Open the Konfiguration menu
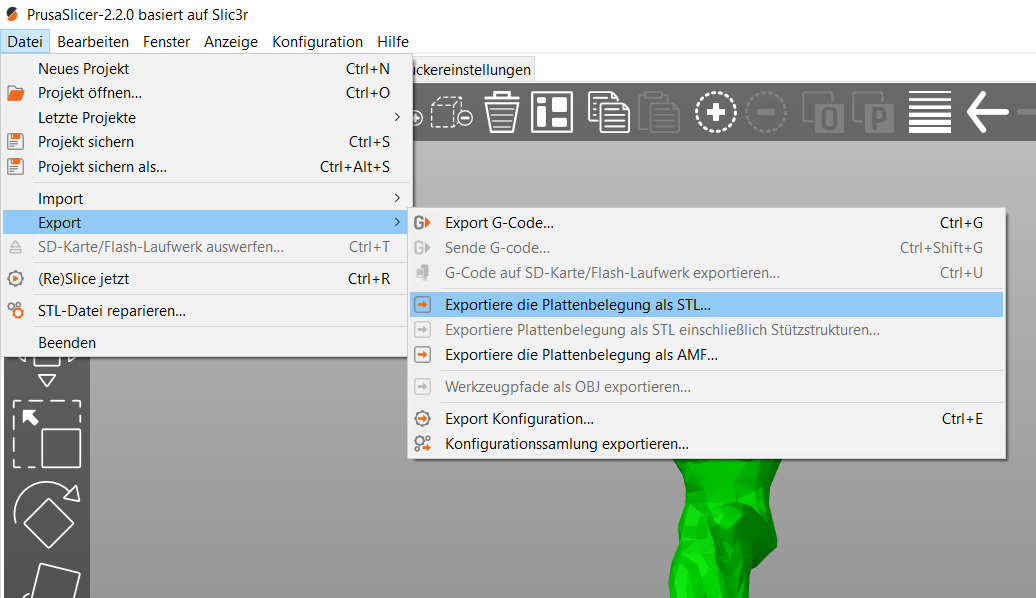Screen dimensions: 1036x598 coord(317,42)
